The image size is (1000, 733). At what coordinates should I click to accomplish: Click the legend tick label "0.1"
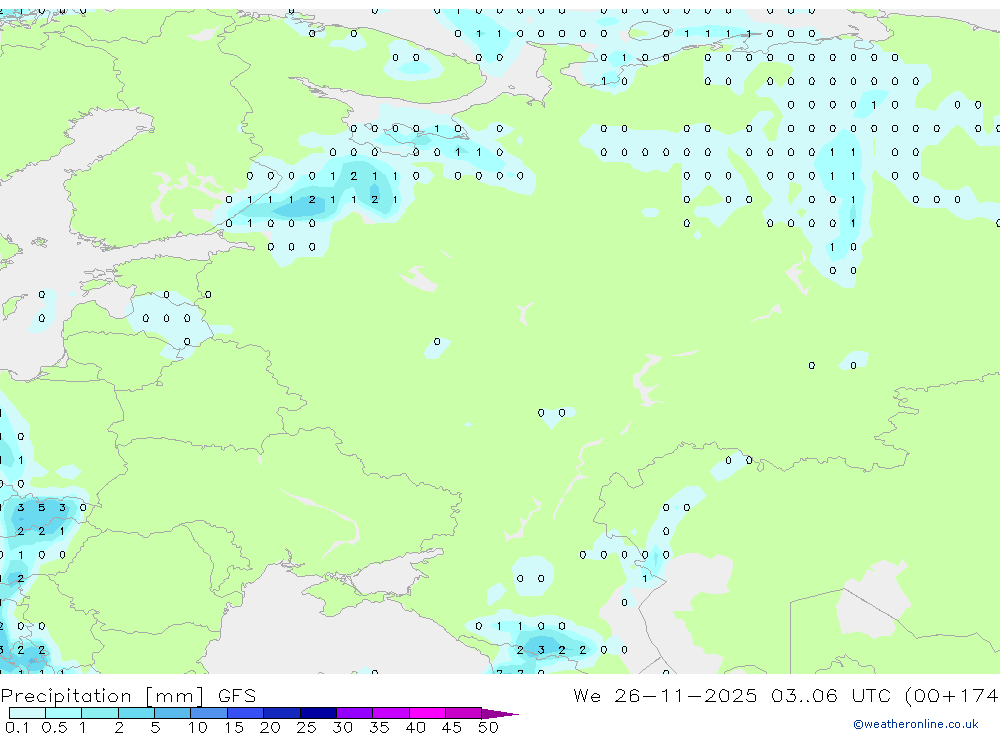(x=17, y=727)
